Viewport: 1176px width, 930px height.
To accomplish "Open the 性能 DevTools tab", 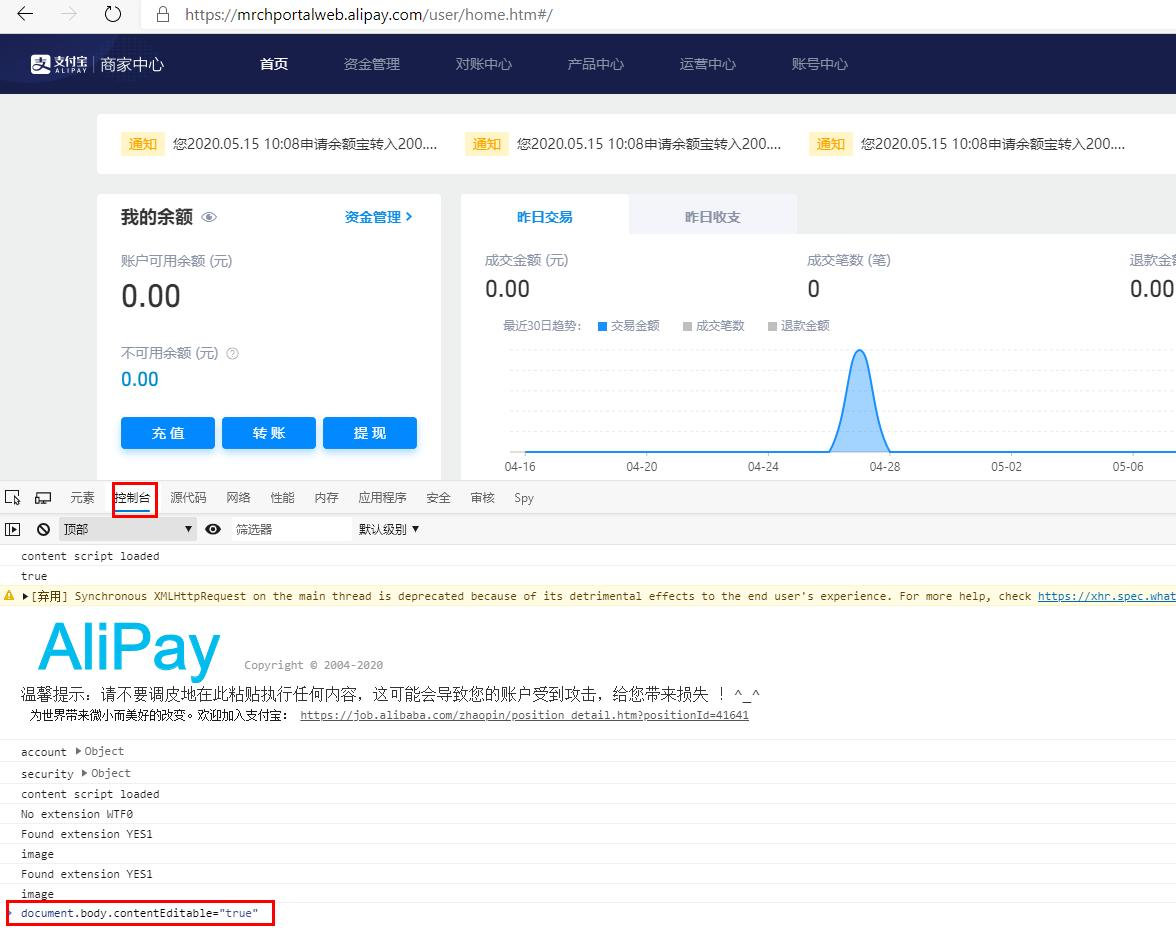I will click(x=283, y=498).
